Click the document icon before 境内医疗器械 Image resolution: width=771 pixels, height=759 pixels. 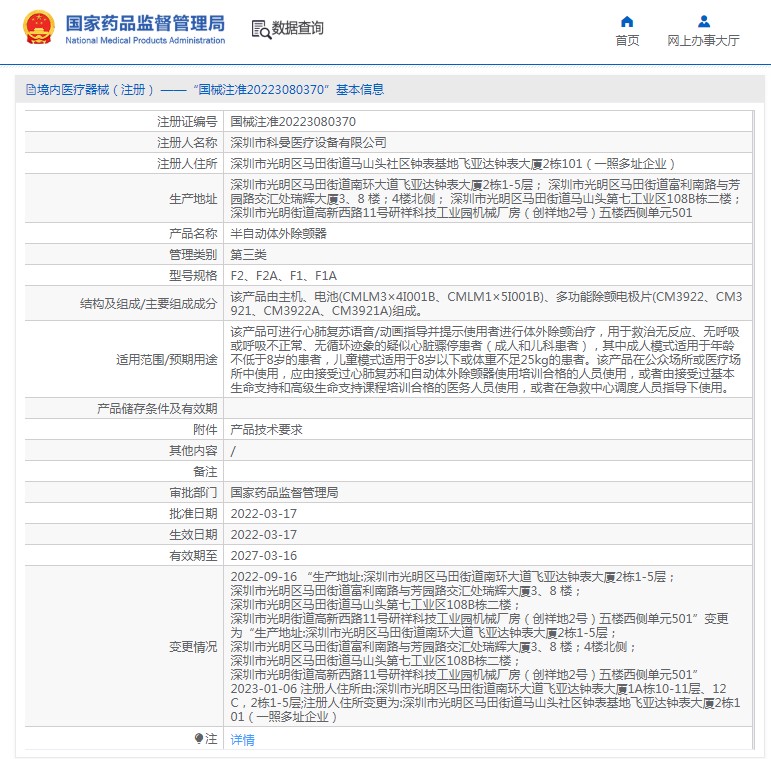[x=30, y=89]
